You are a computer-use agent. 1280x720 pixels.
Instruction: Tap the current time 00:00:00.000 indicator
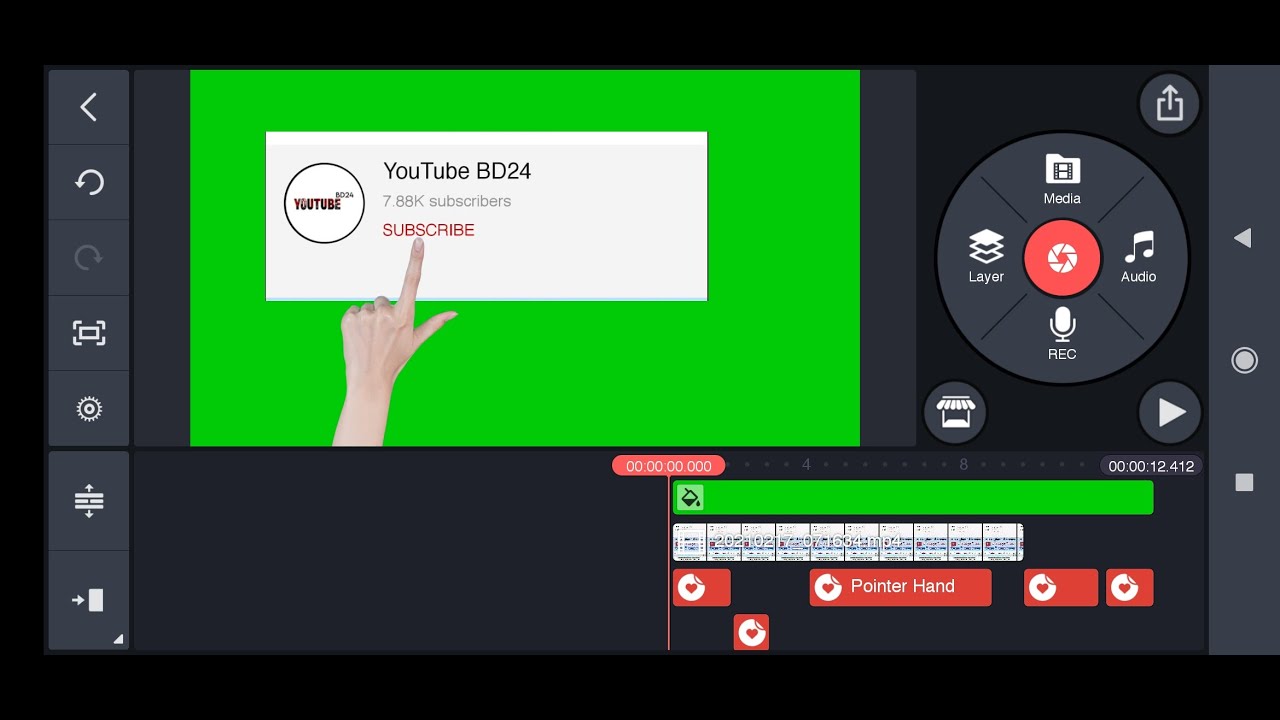[x=669, y=466]
